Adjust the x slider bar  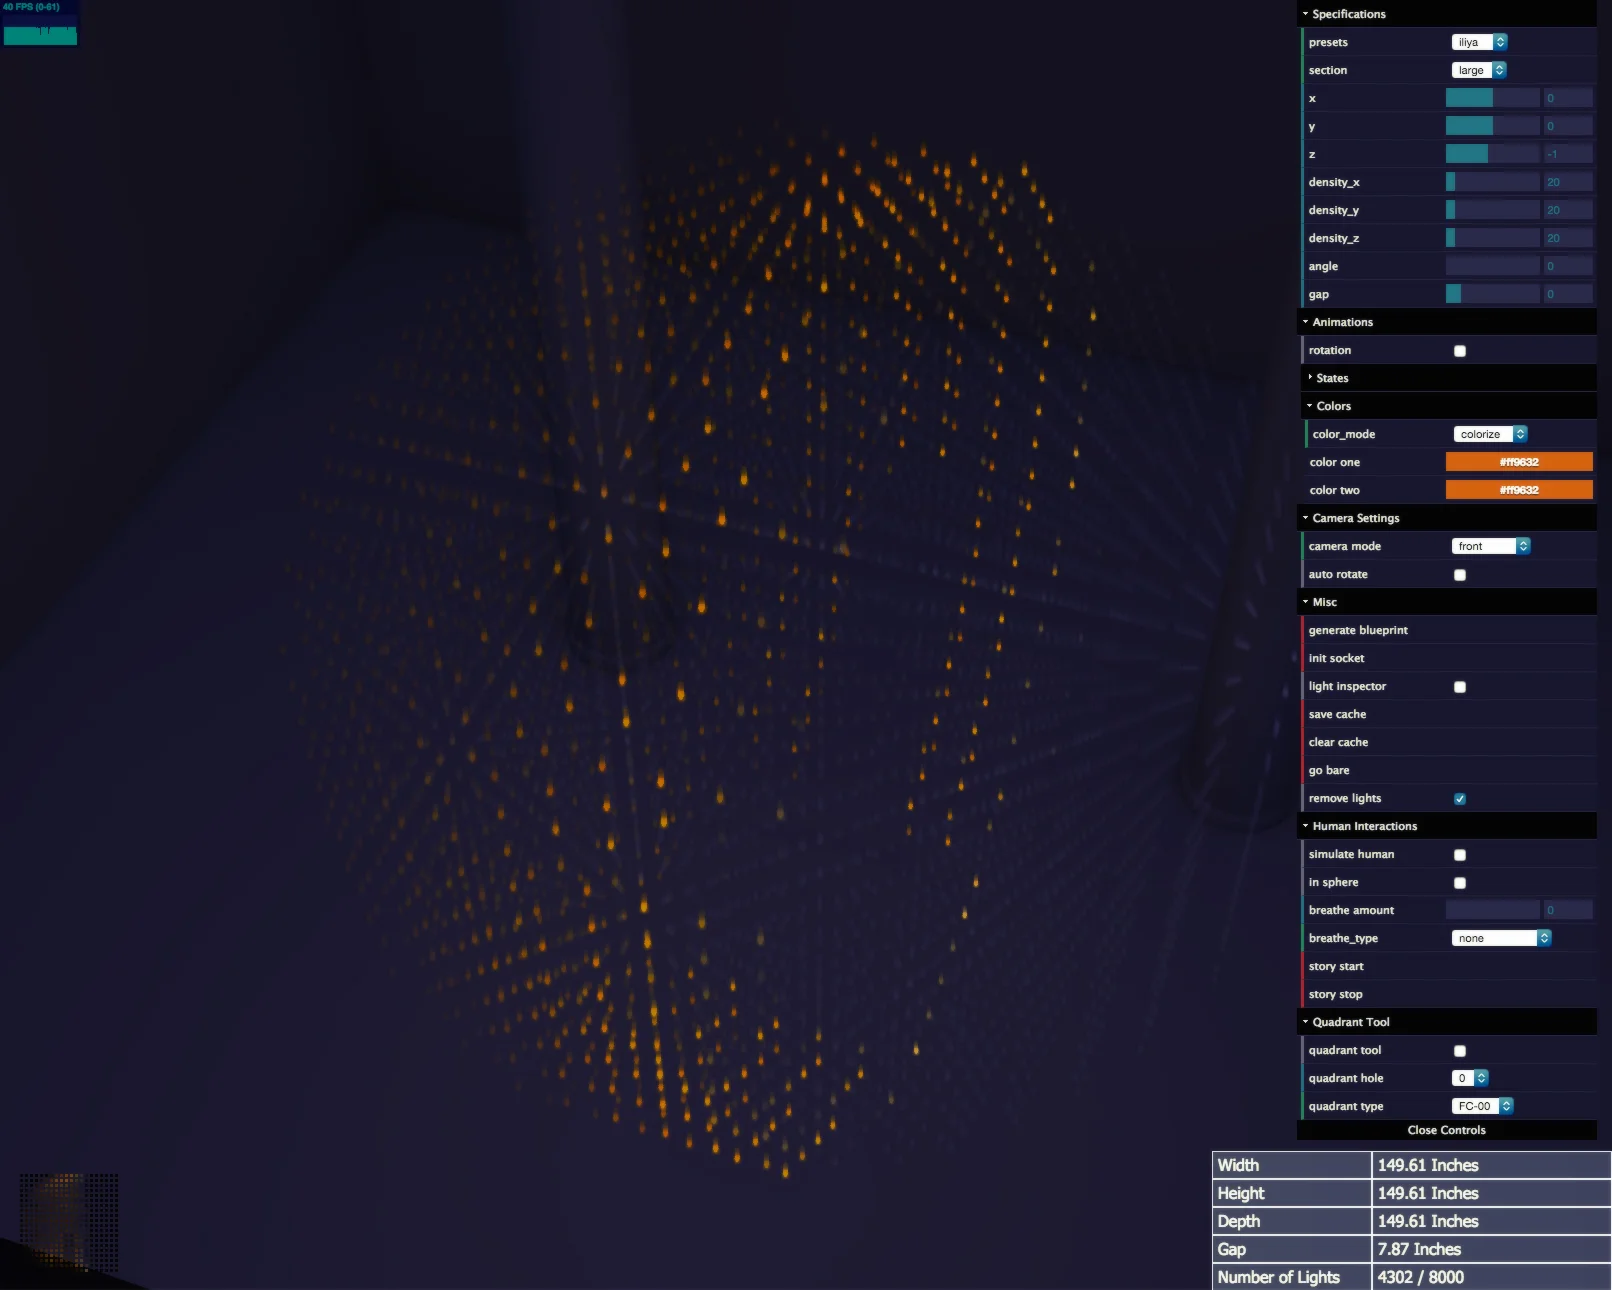click(1493, 98)
